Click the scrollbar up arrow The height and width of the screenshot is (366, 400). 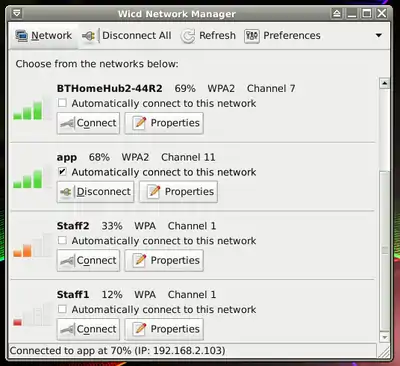pos(385,83)
